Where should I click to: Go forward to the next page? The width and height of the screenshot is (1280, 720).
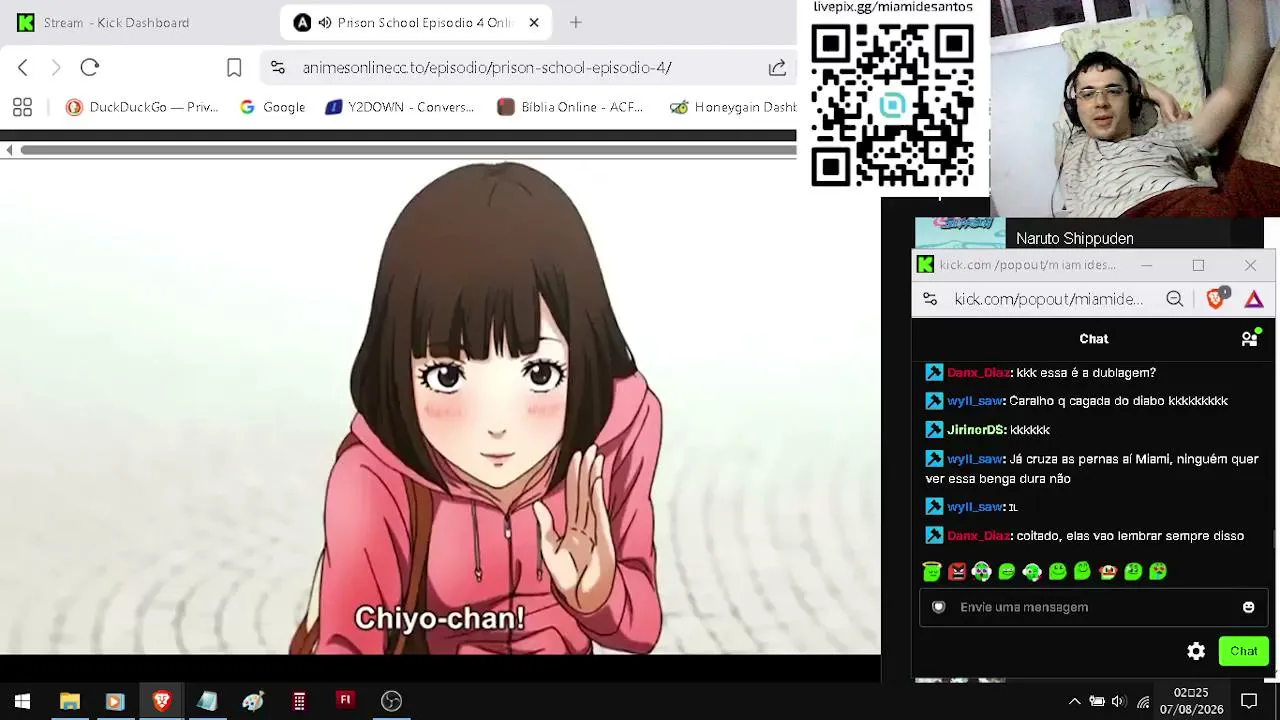click(x=56, y=67)
